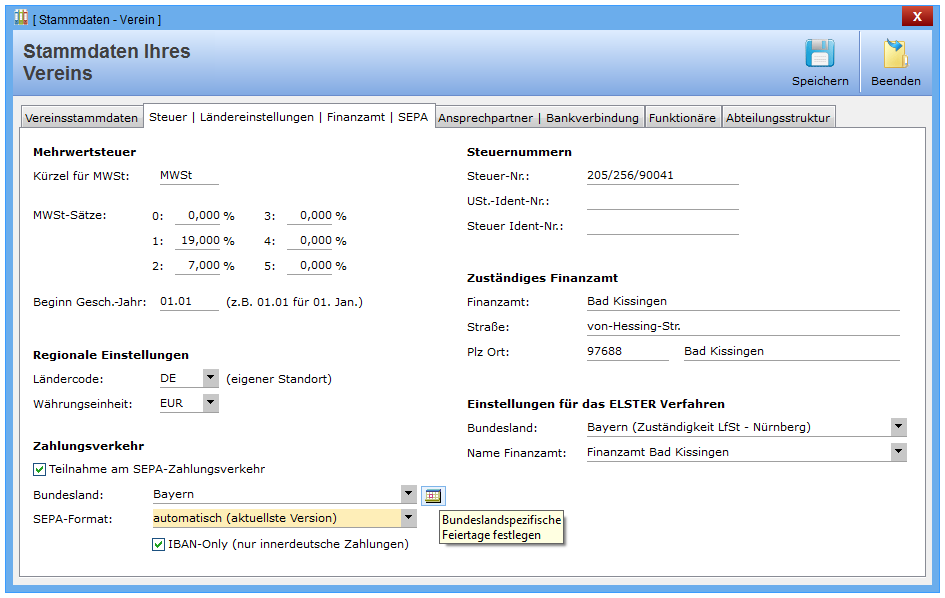Screen dimensions: 945x598
Task: Click the application icon in title bar
Action: 21,17
